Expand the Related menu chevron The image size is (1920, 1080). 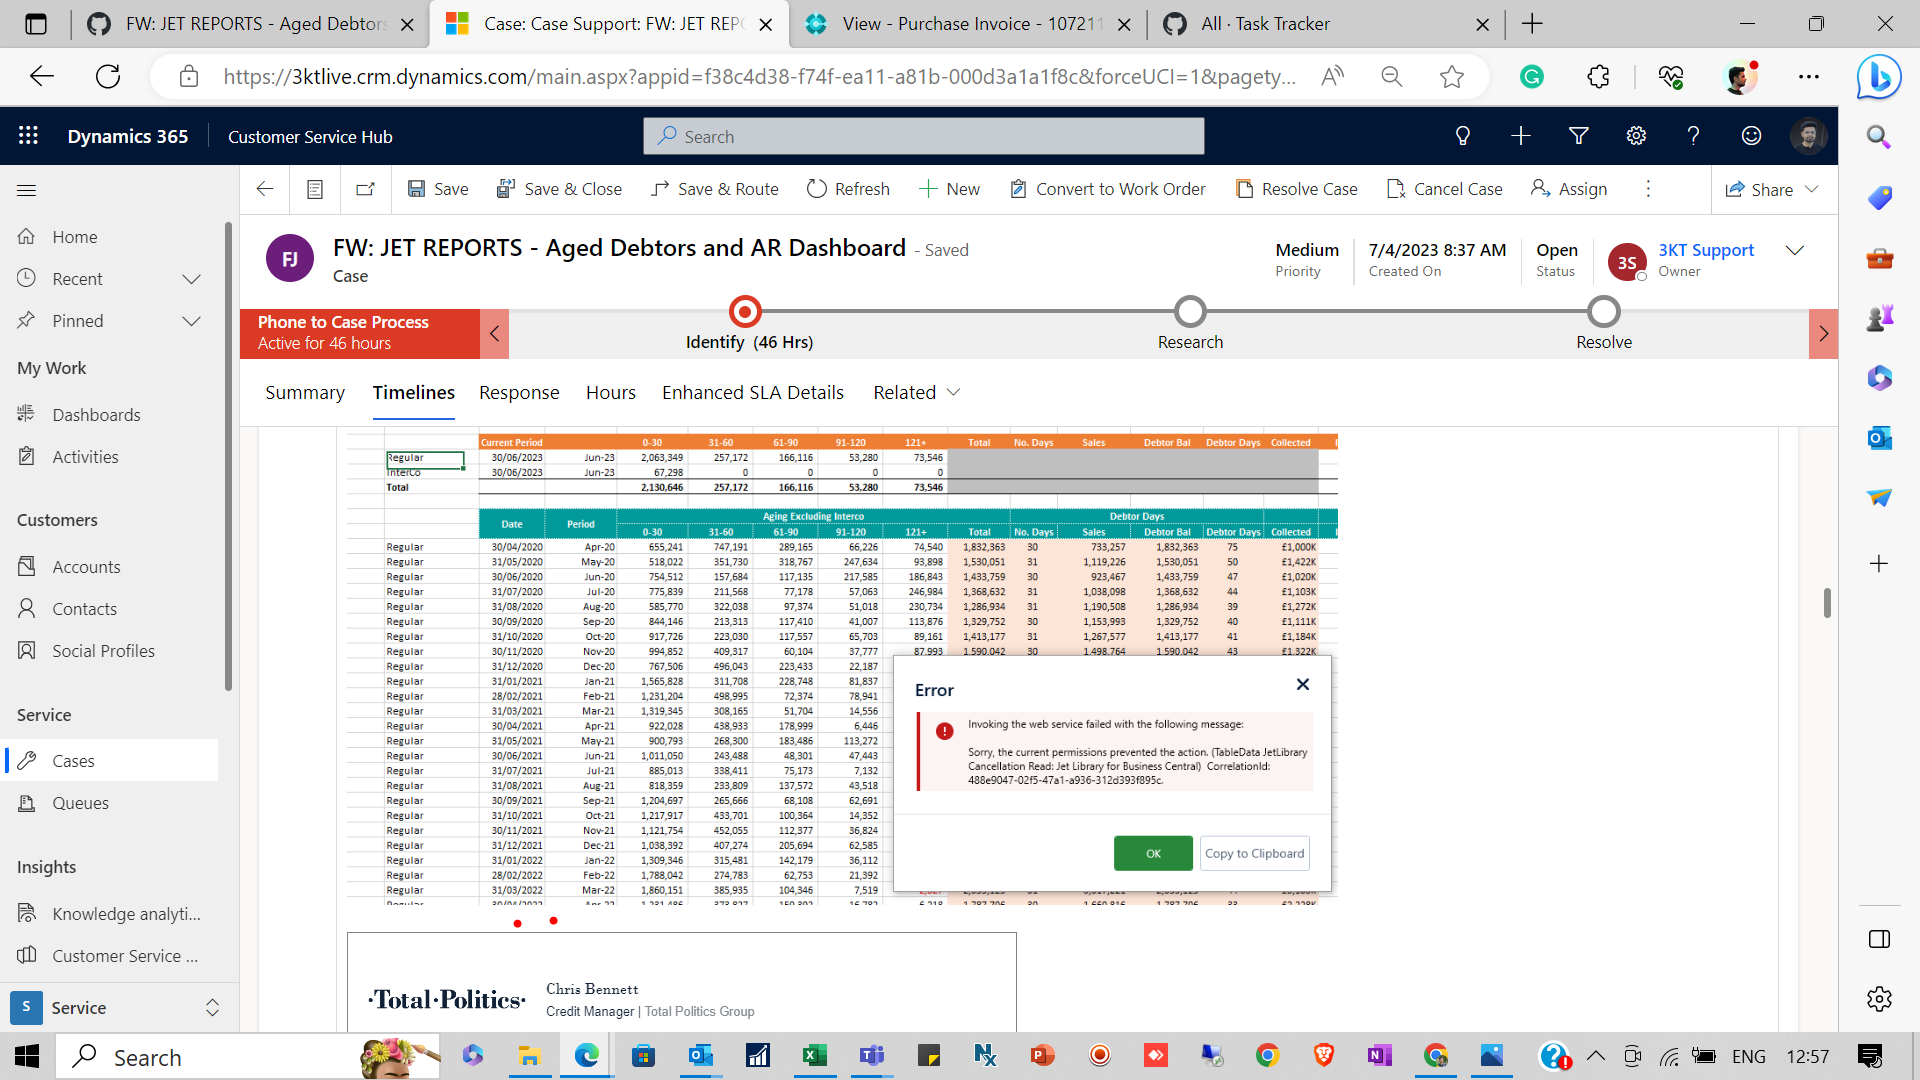tap(952, 393)
